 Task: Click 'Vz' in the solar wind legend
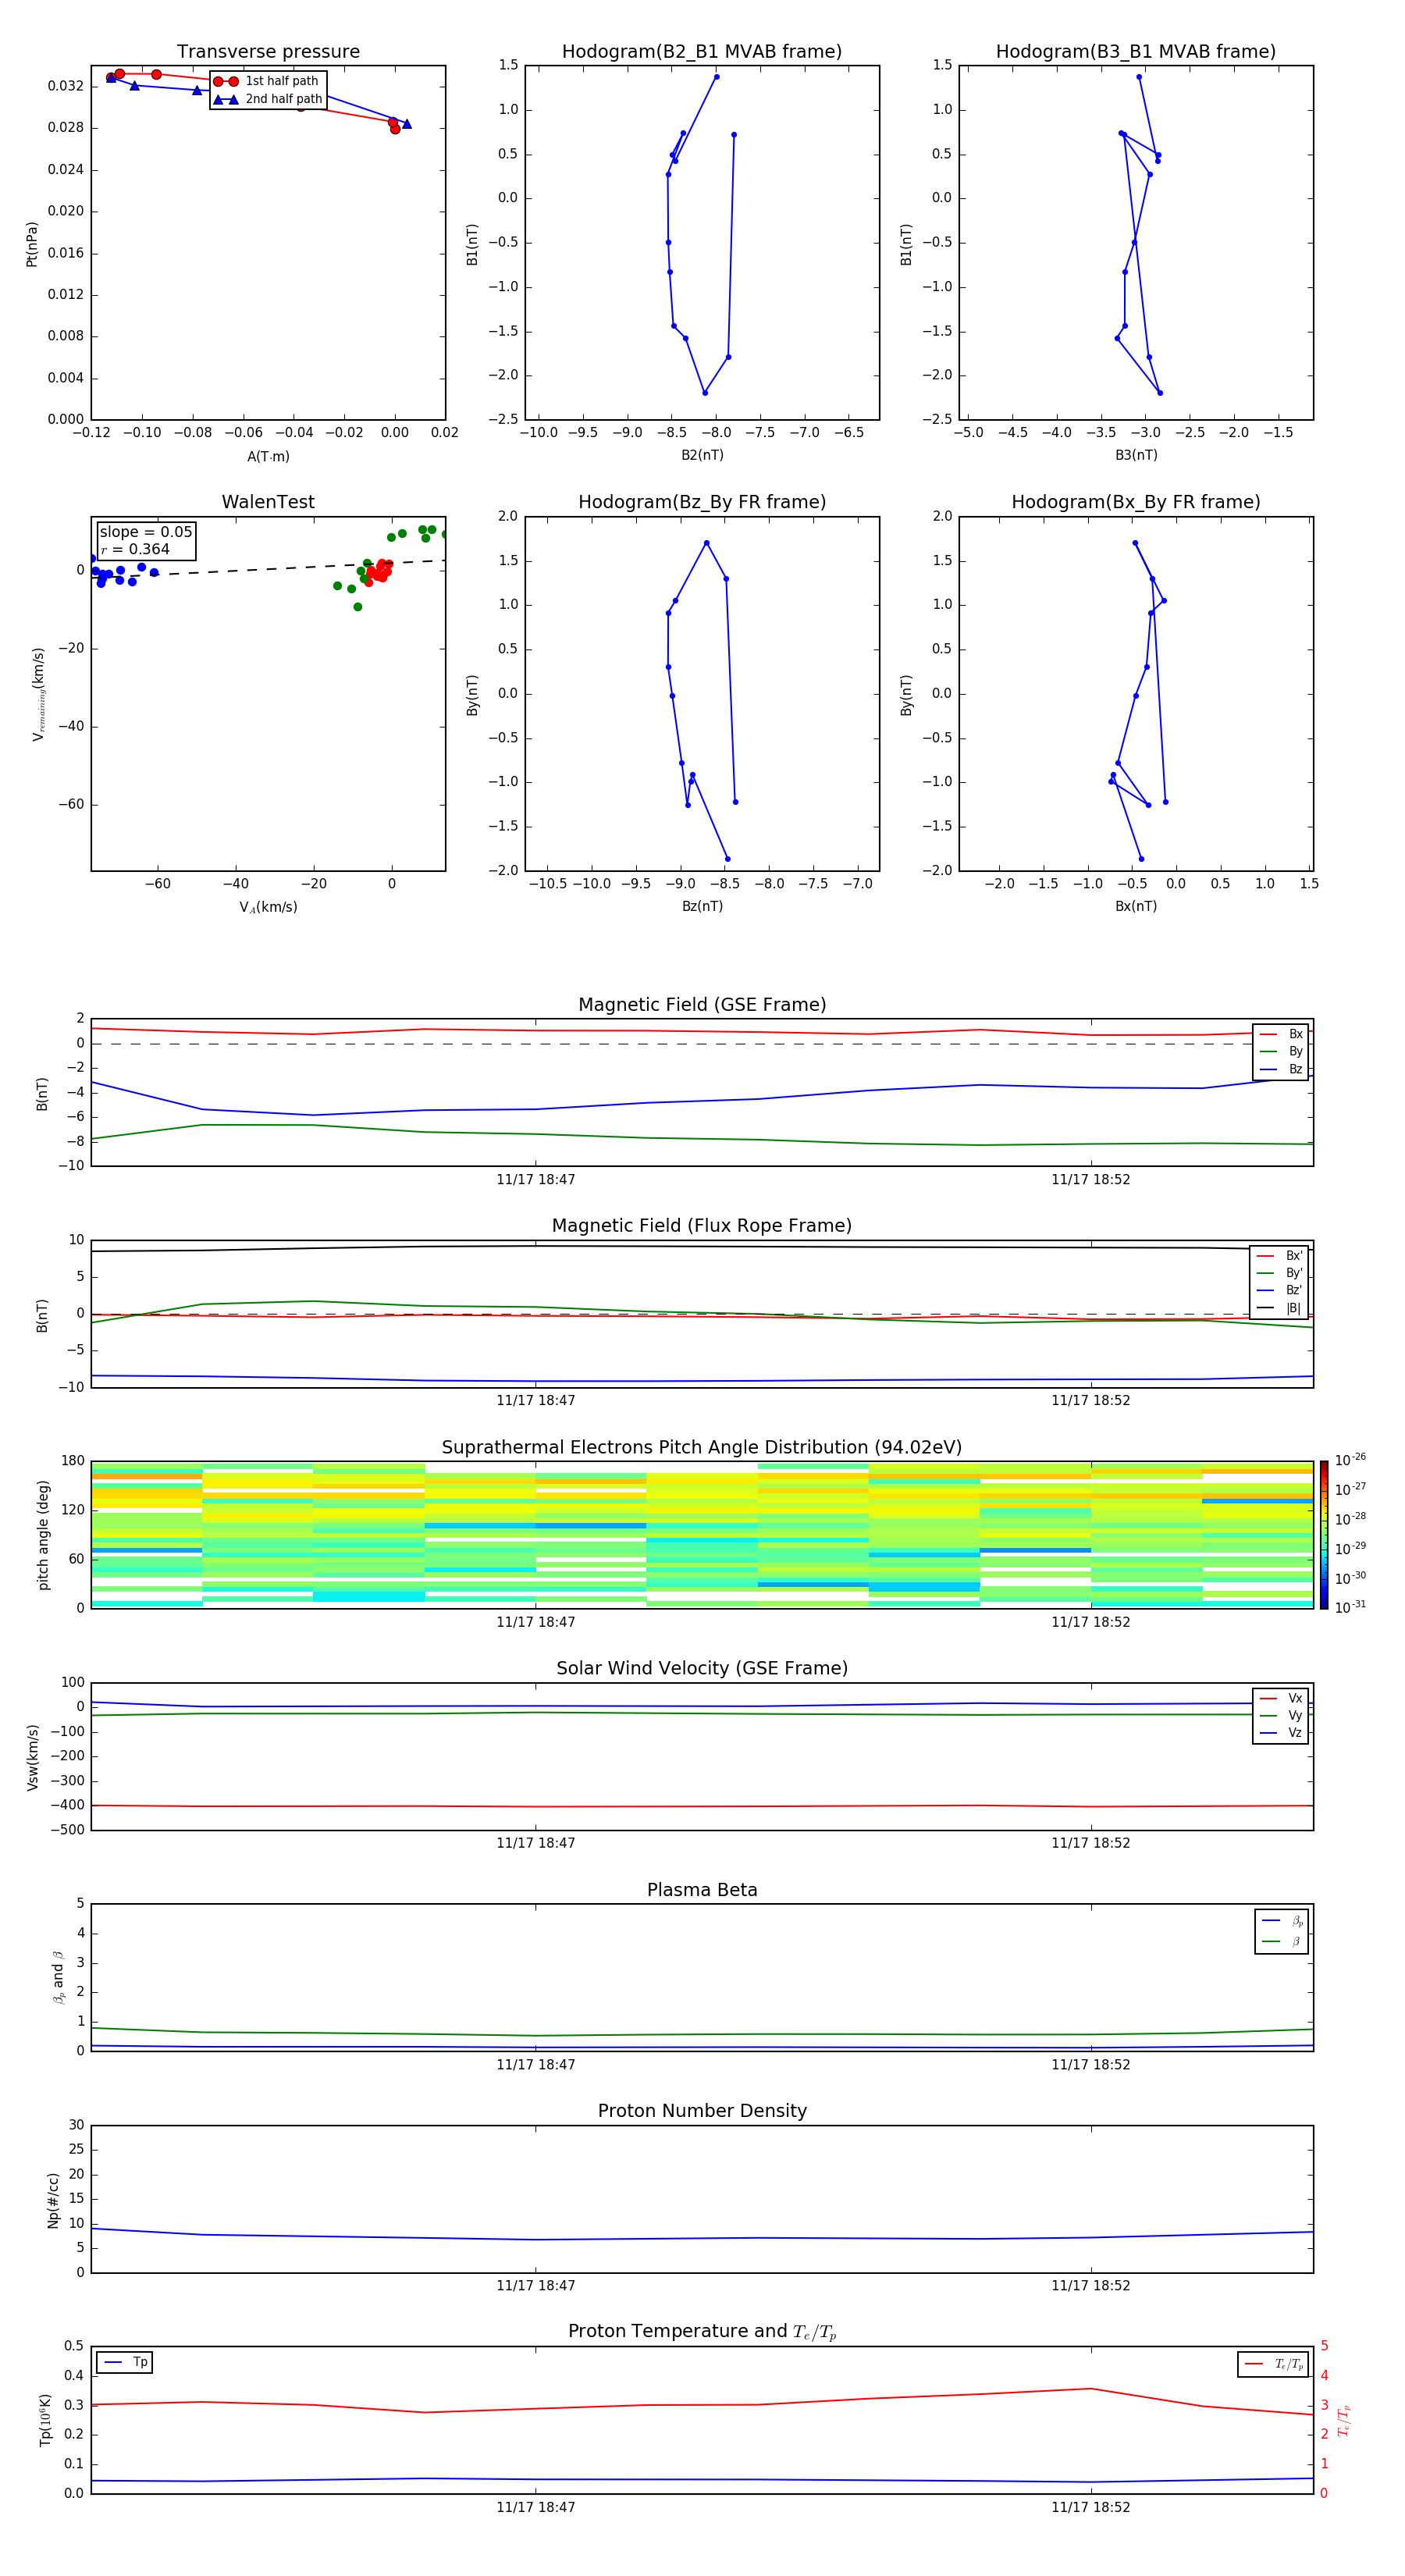tap(1282, 1733)
